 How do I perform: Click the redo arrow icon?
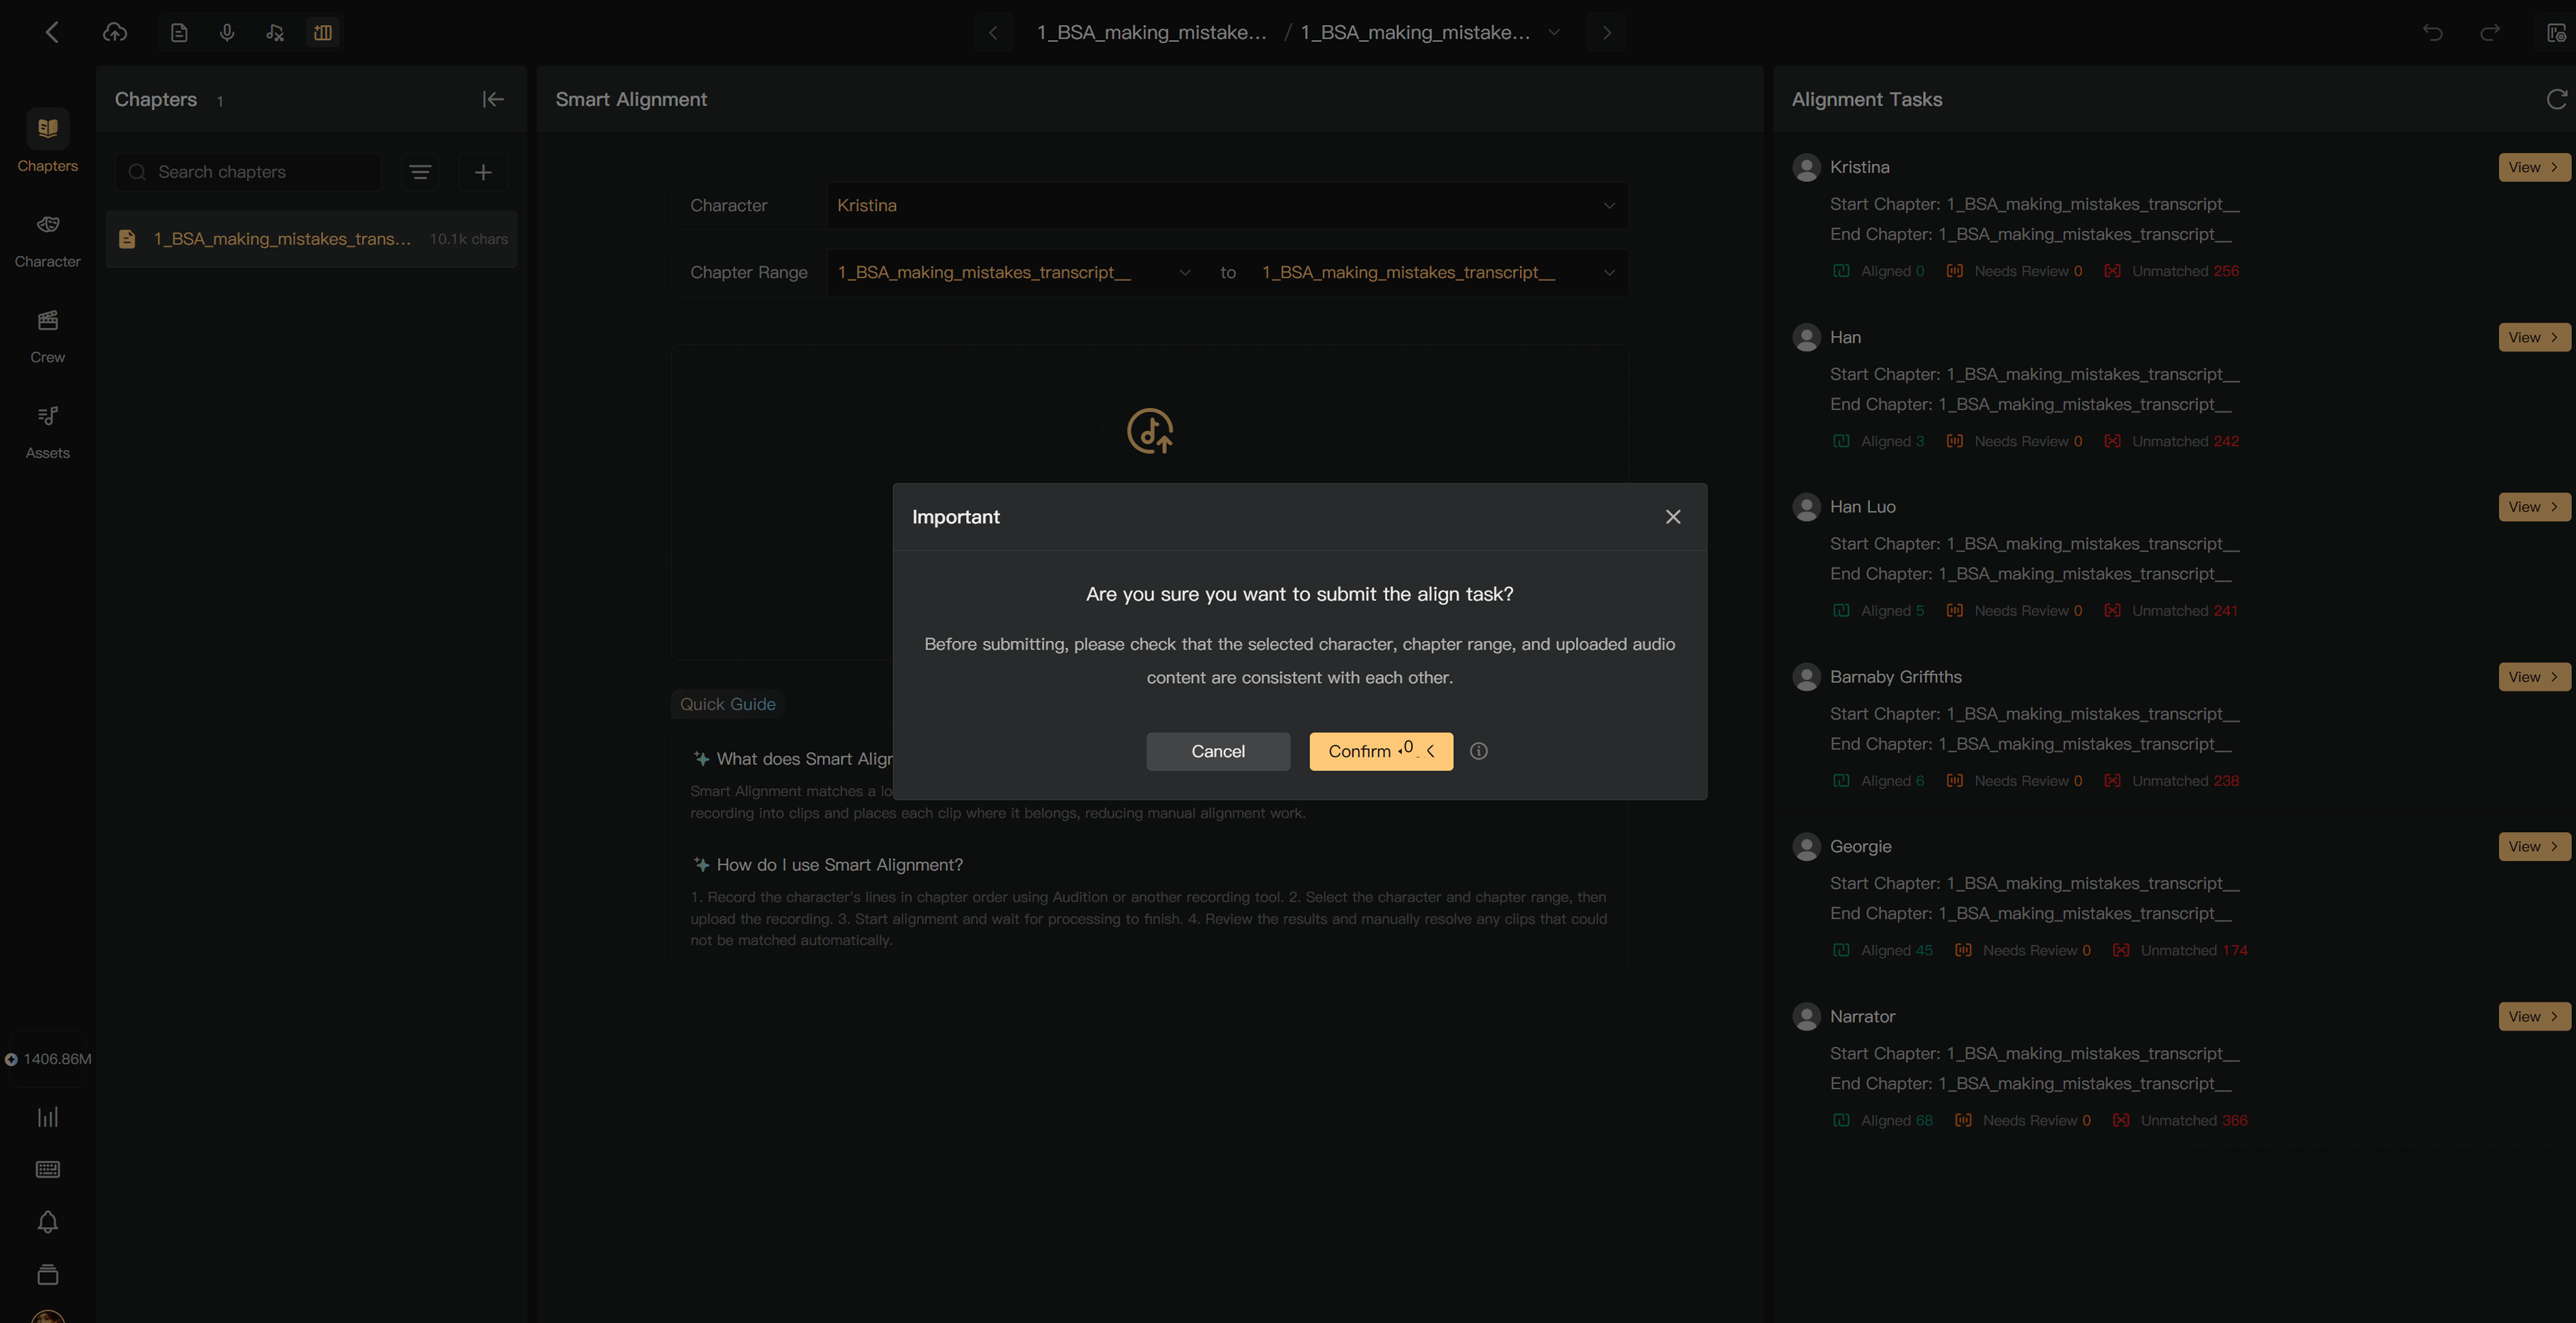[2490, 32]
